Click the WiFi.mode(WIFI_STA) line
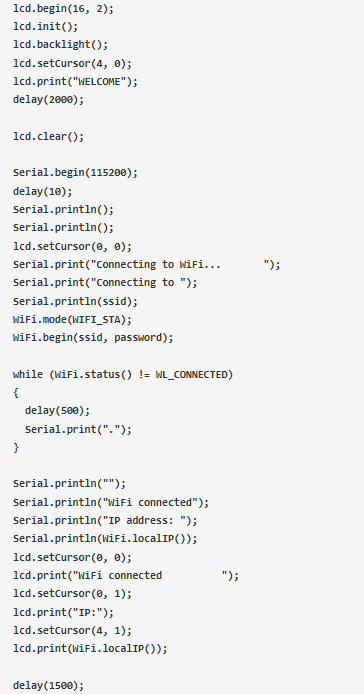 point(72,320)
